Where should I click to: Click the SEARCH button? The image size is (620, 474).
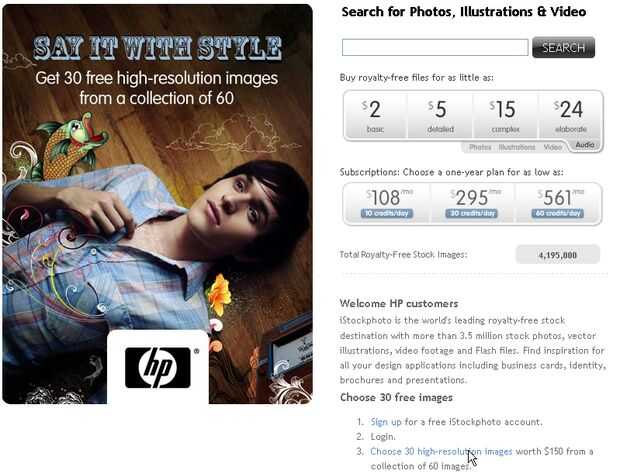(563, 47)
